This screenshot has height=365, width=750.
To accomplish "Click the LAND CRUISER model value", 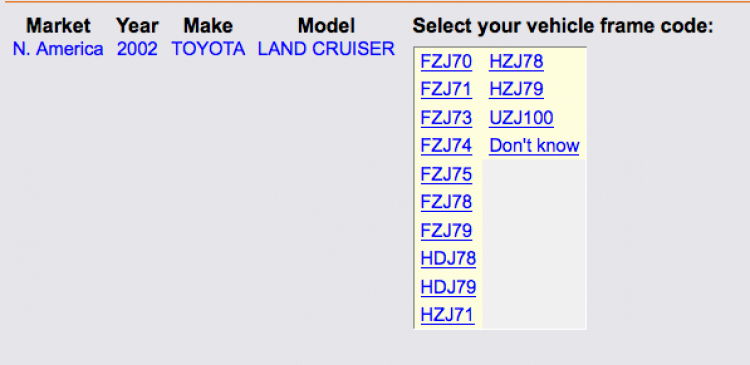I will 326,49.
